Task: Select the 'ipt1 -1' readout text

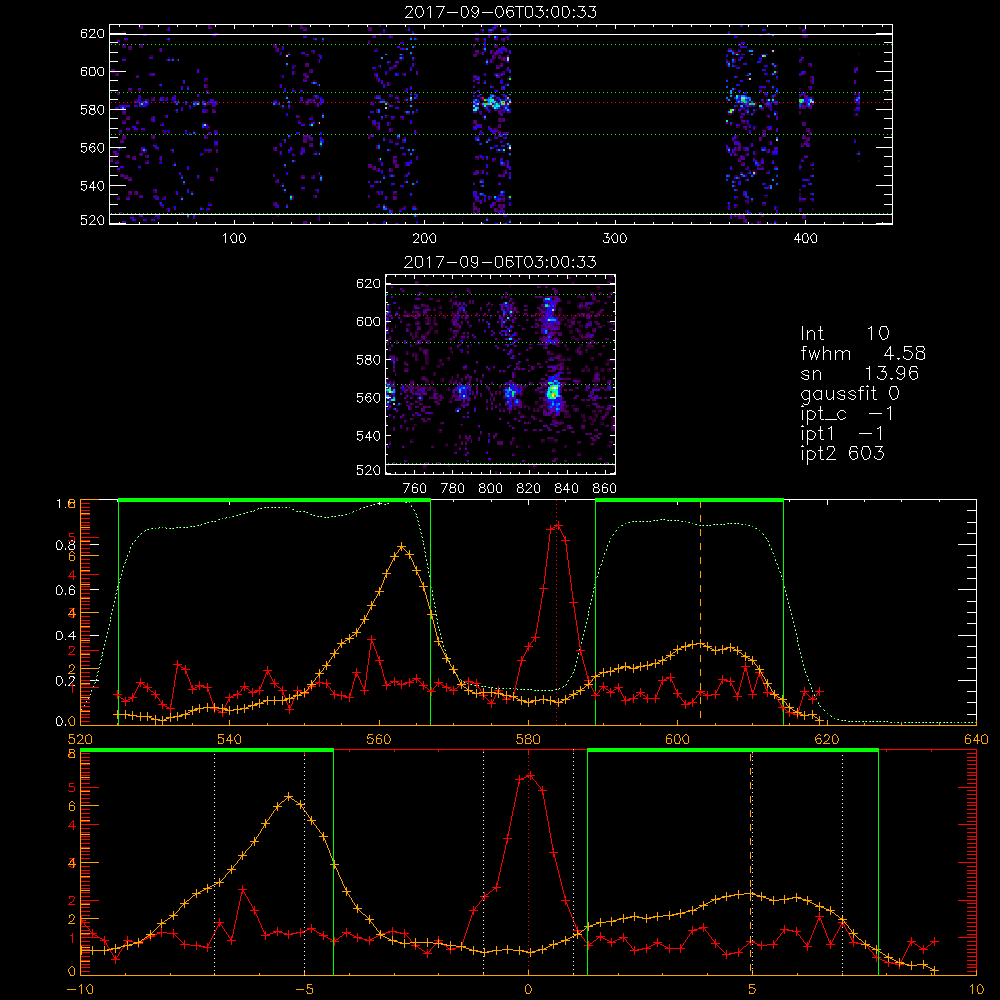Action: coord(842,434)
